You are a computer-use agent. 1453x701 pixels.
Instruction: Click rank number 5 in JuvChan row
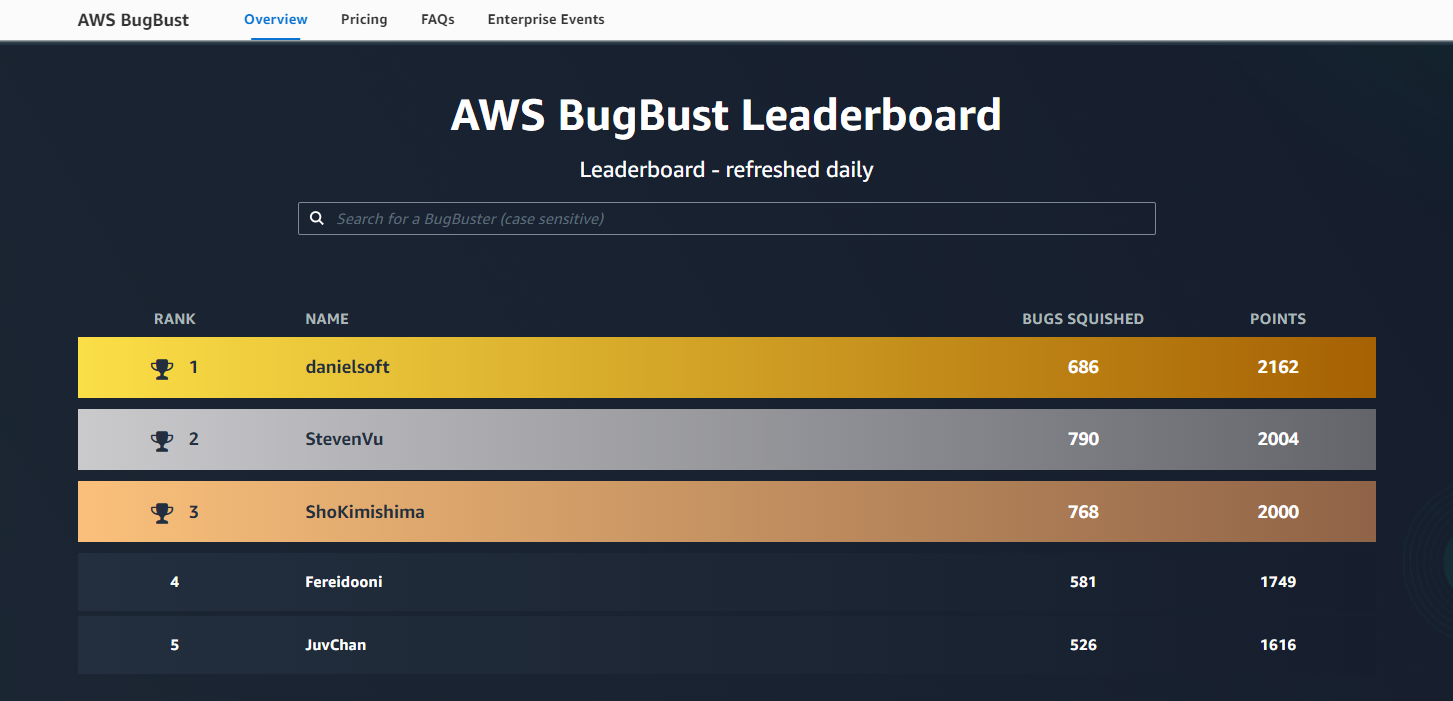click(175, 645)
